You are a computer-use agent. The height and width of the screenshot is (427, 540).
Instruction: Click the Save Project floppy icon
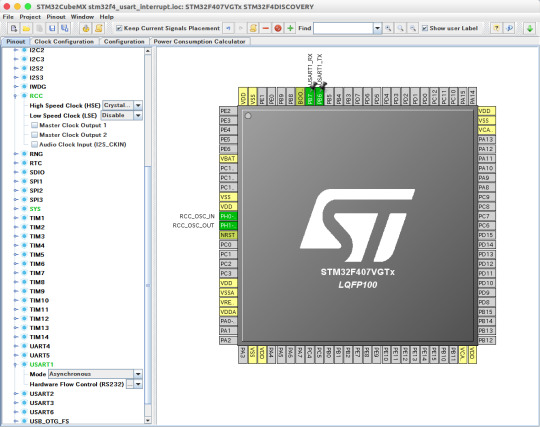(x=52, y=28)
